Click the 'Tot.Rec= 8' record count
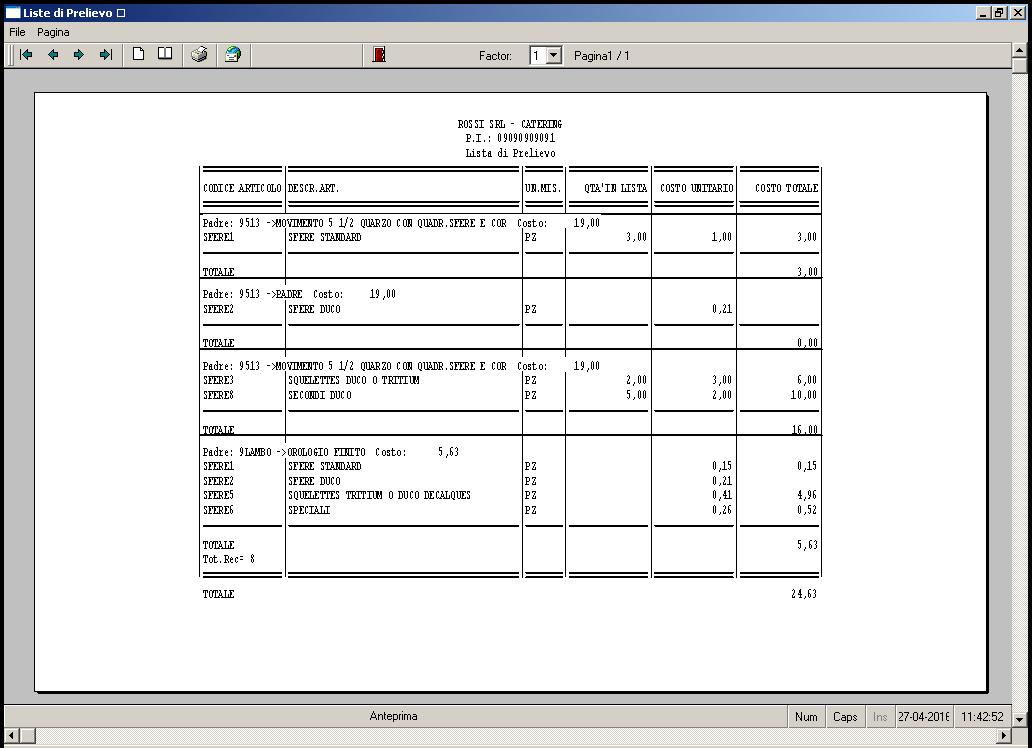1032x748 pixels. pos(229,559)
